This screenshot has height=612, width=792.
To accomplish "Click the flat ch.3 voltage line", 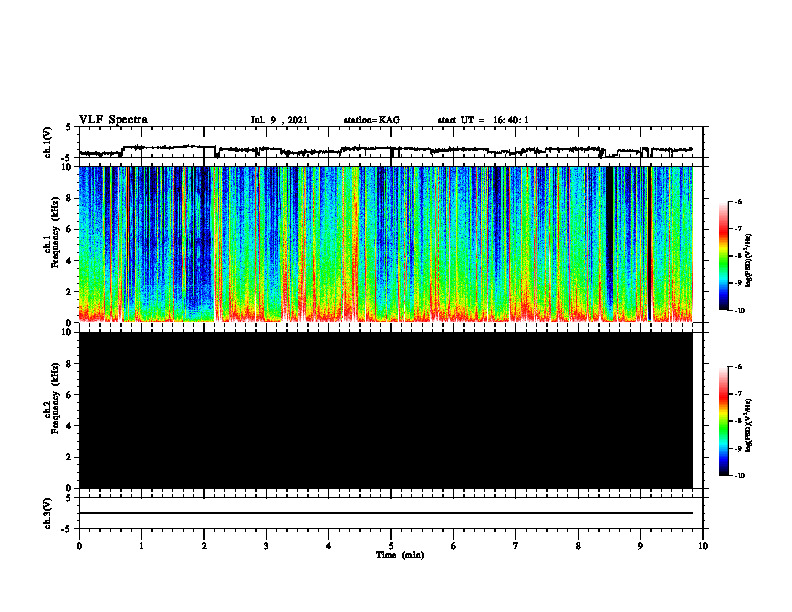I will (x=386, y=513).
